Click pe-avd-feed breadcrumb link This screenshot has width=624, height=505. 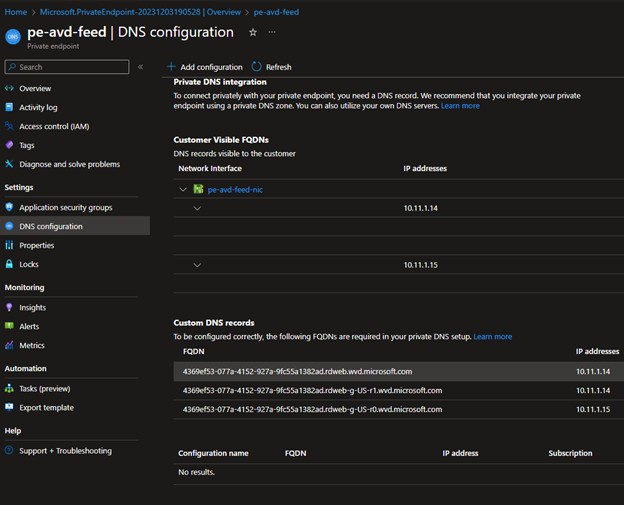(x=276, y=12)
